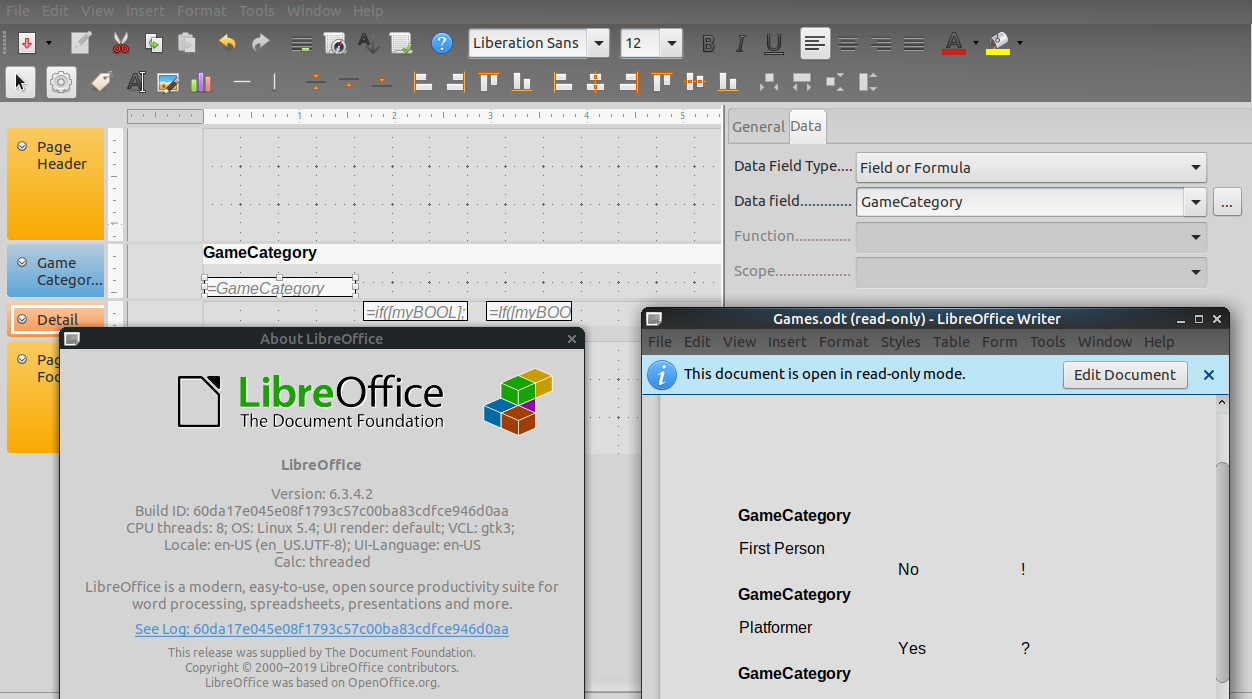Click the Edit Document button
Screen dimensions: 1252x699
[x=1125, y=374]
